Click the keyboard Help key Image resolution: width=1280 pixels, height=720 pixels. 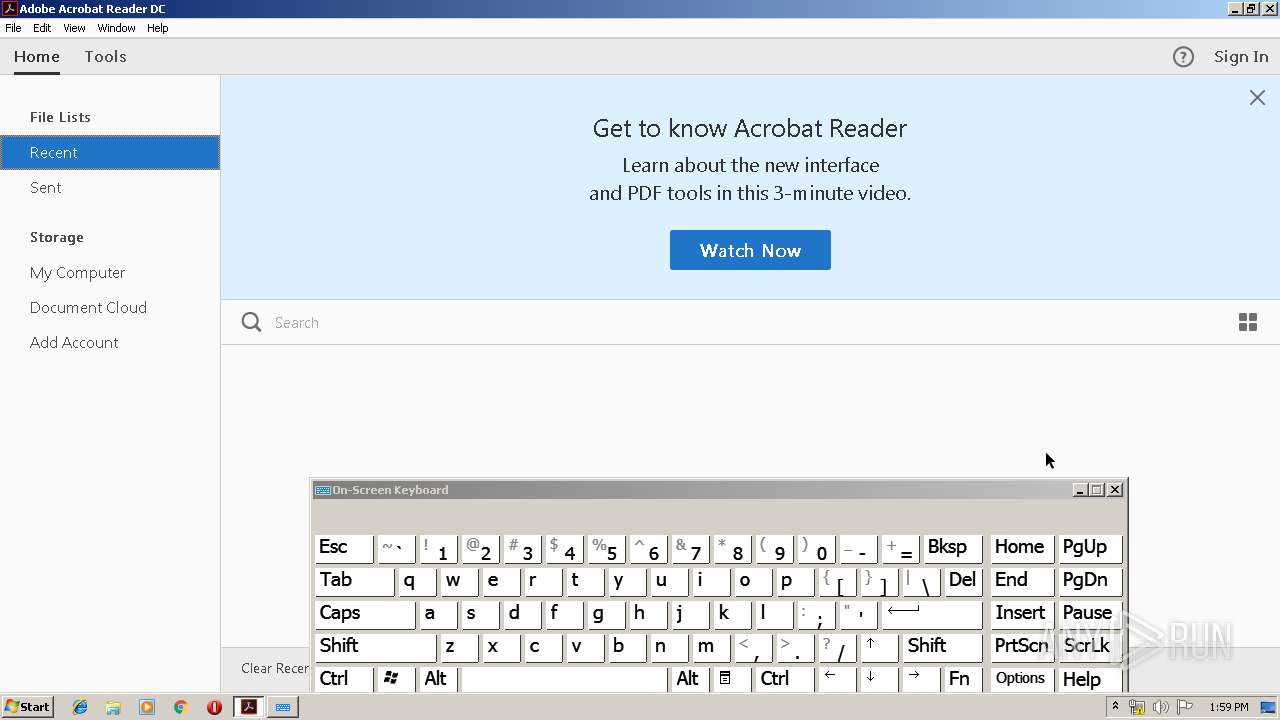coord(1090,679)
